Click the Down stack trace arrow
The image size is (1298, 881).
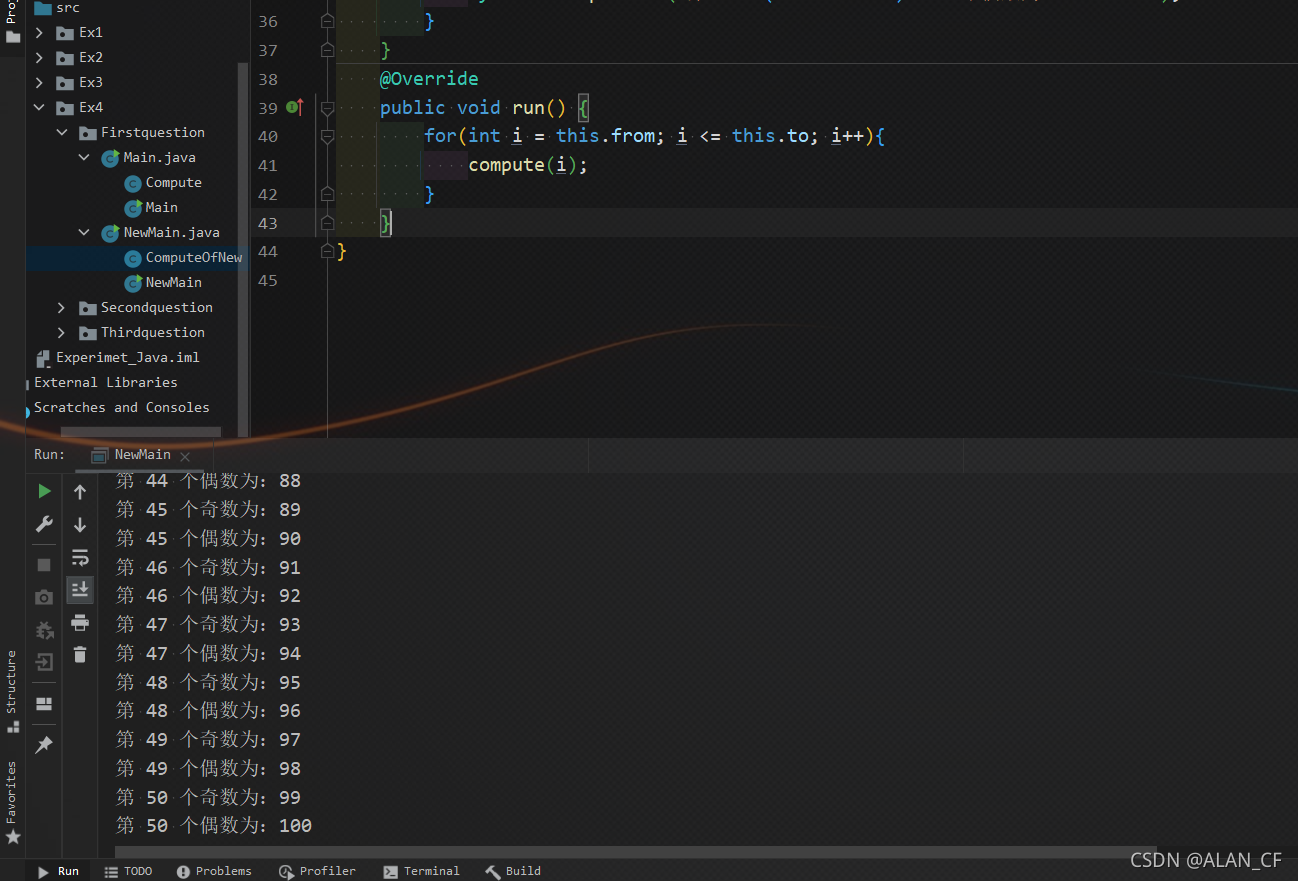[81, 524]
